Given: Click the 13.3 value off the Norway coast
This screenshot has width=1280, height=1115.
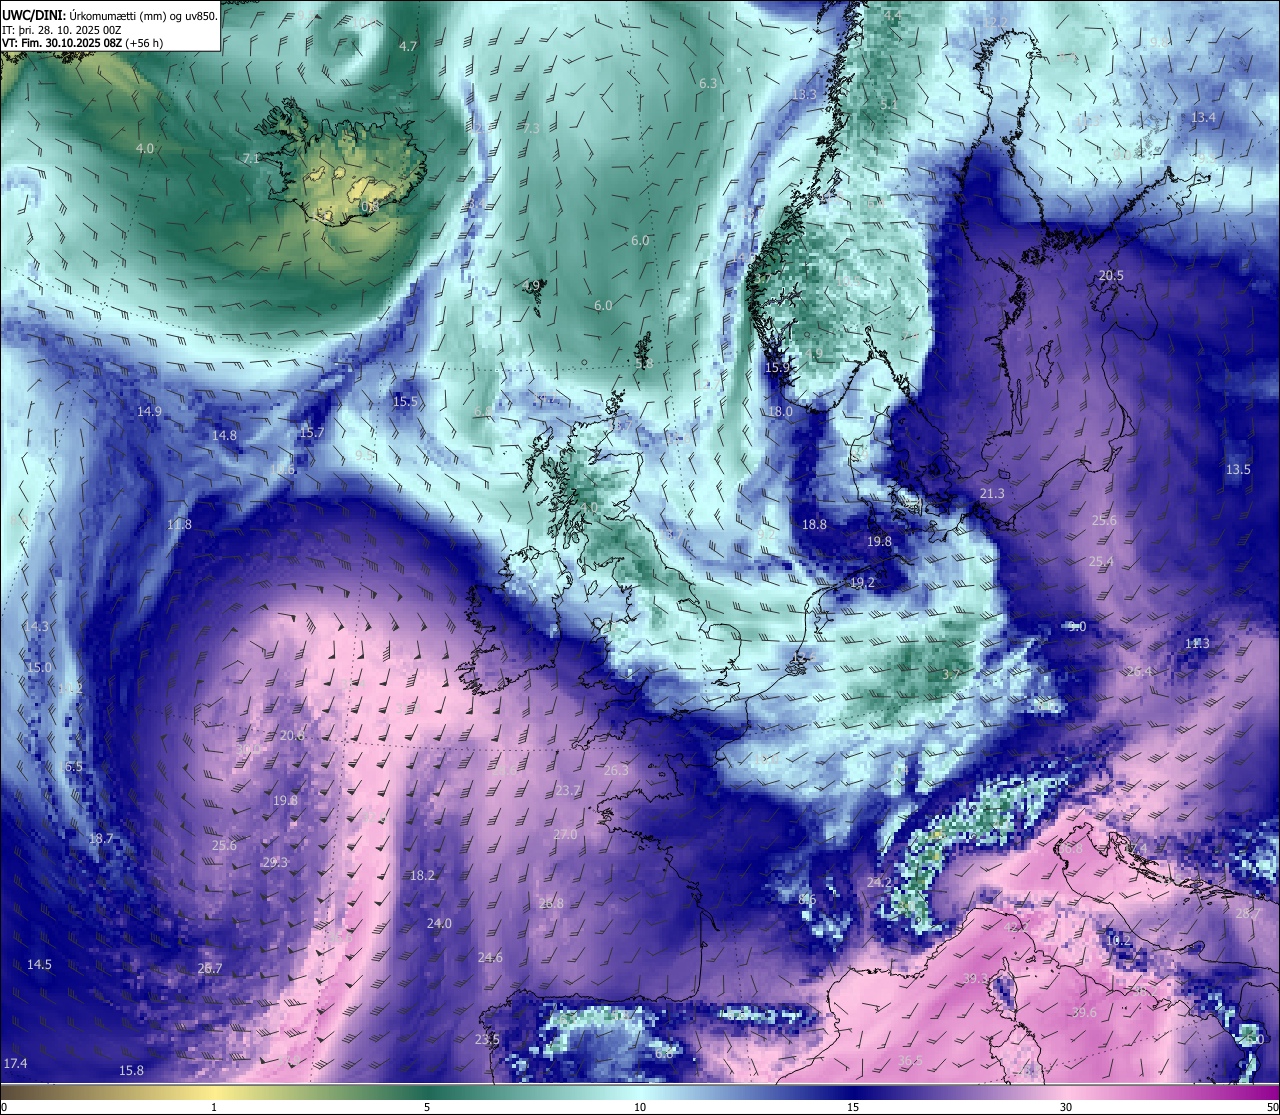Looking at the screenshot, I should point(804,95).
